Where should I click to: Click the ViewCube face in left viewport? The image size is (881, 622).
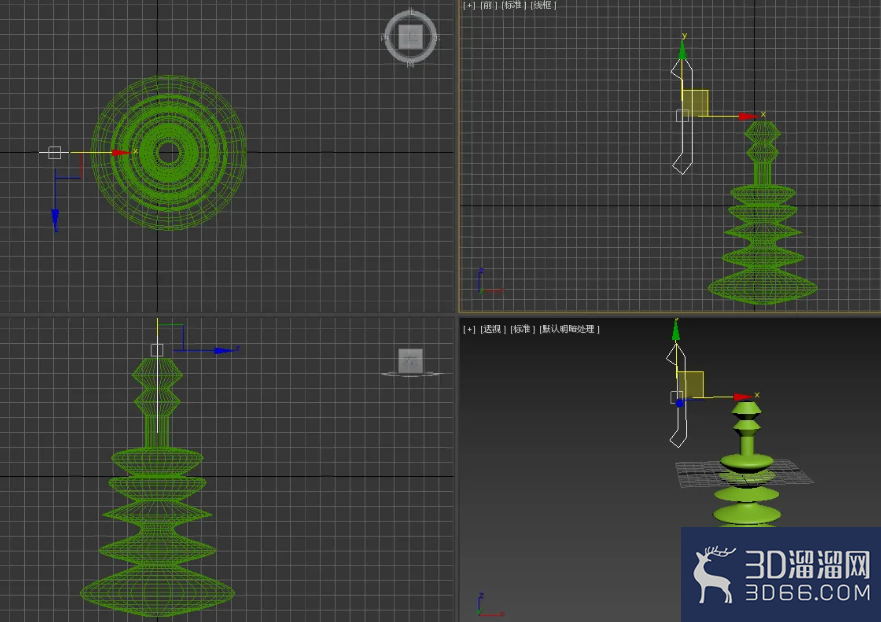pos(410,360)
